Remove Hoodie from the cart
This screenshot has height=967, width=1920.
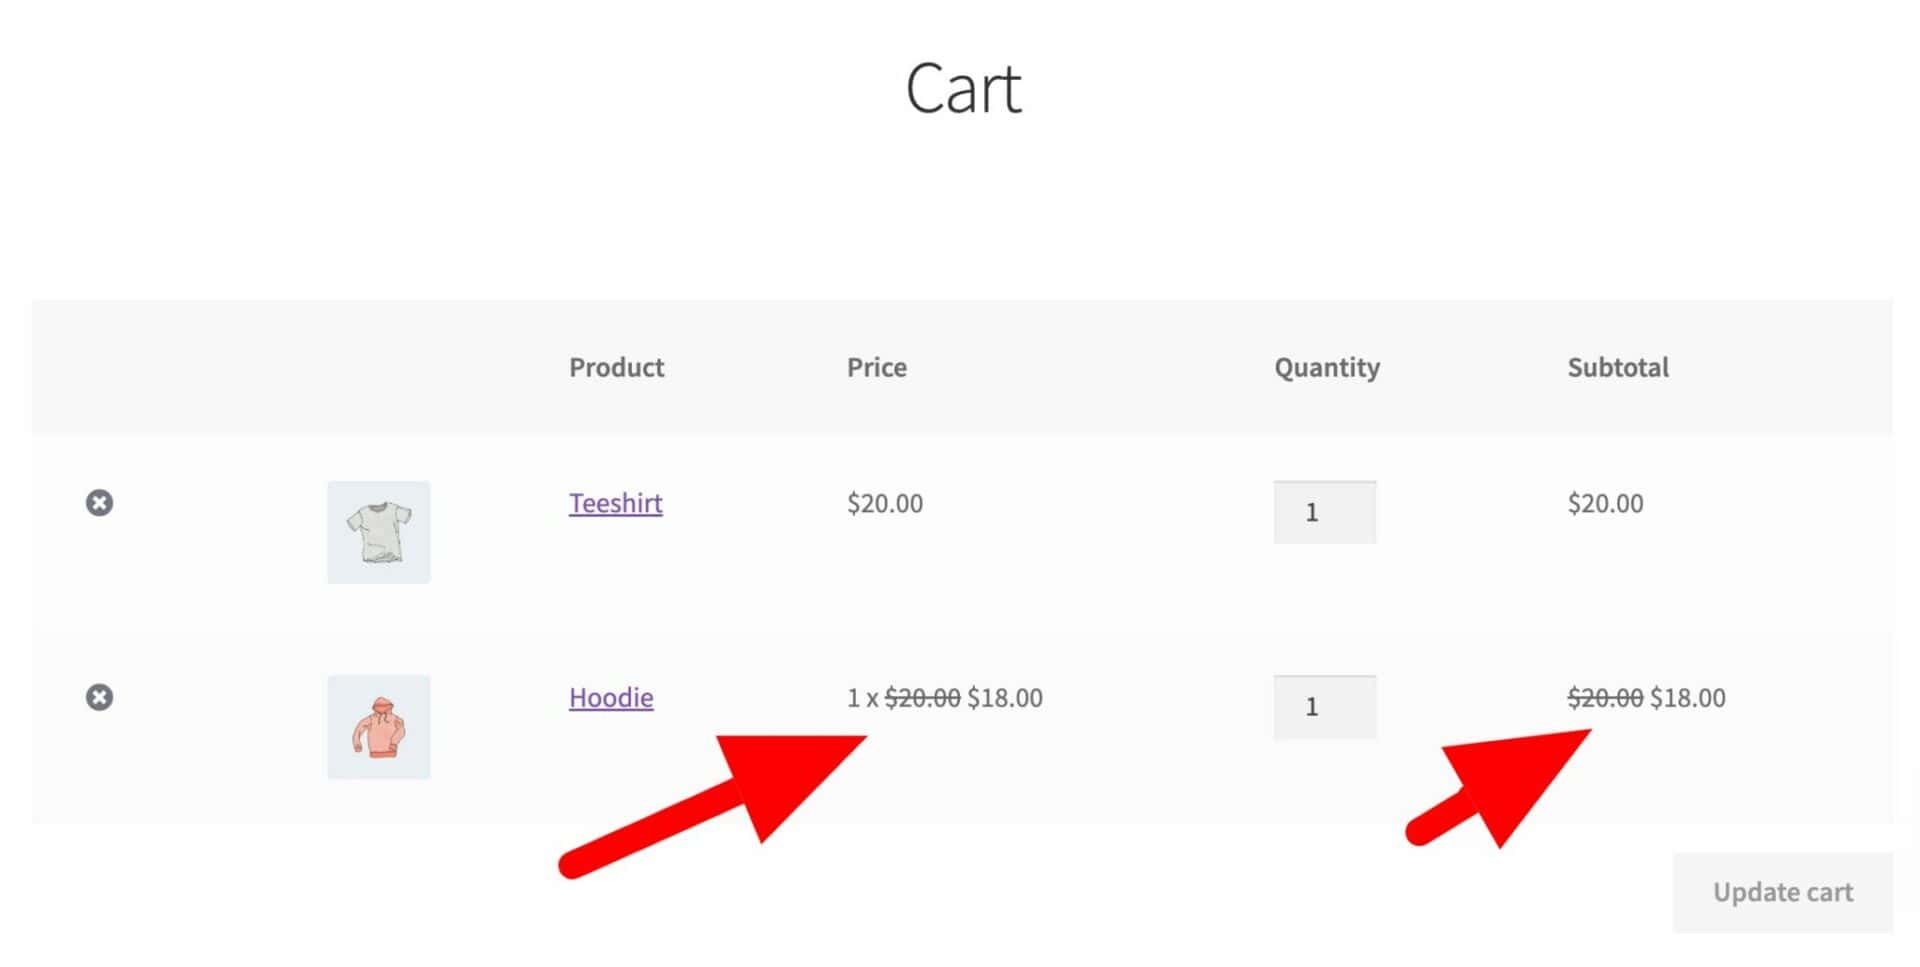tap(99, 696)
